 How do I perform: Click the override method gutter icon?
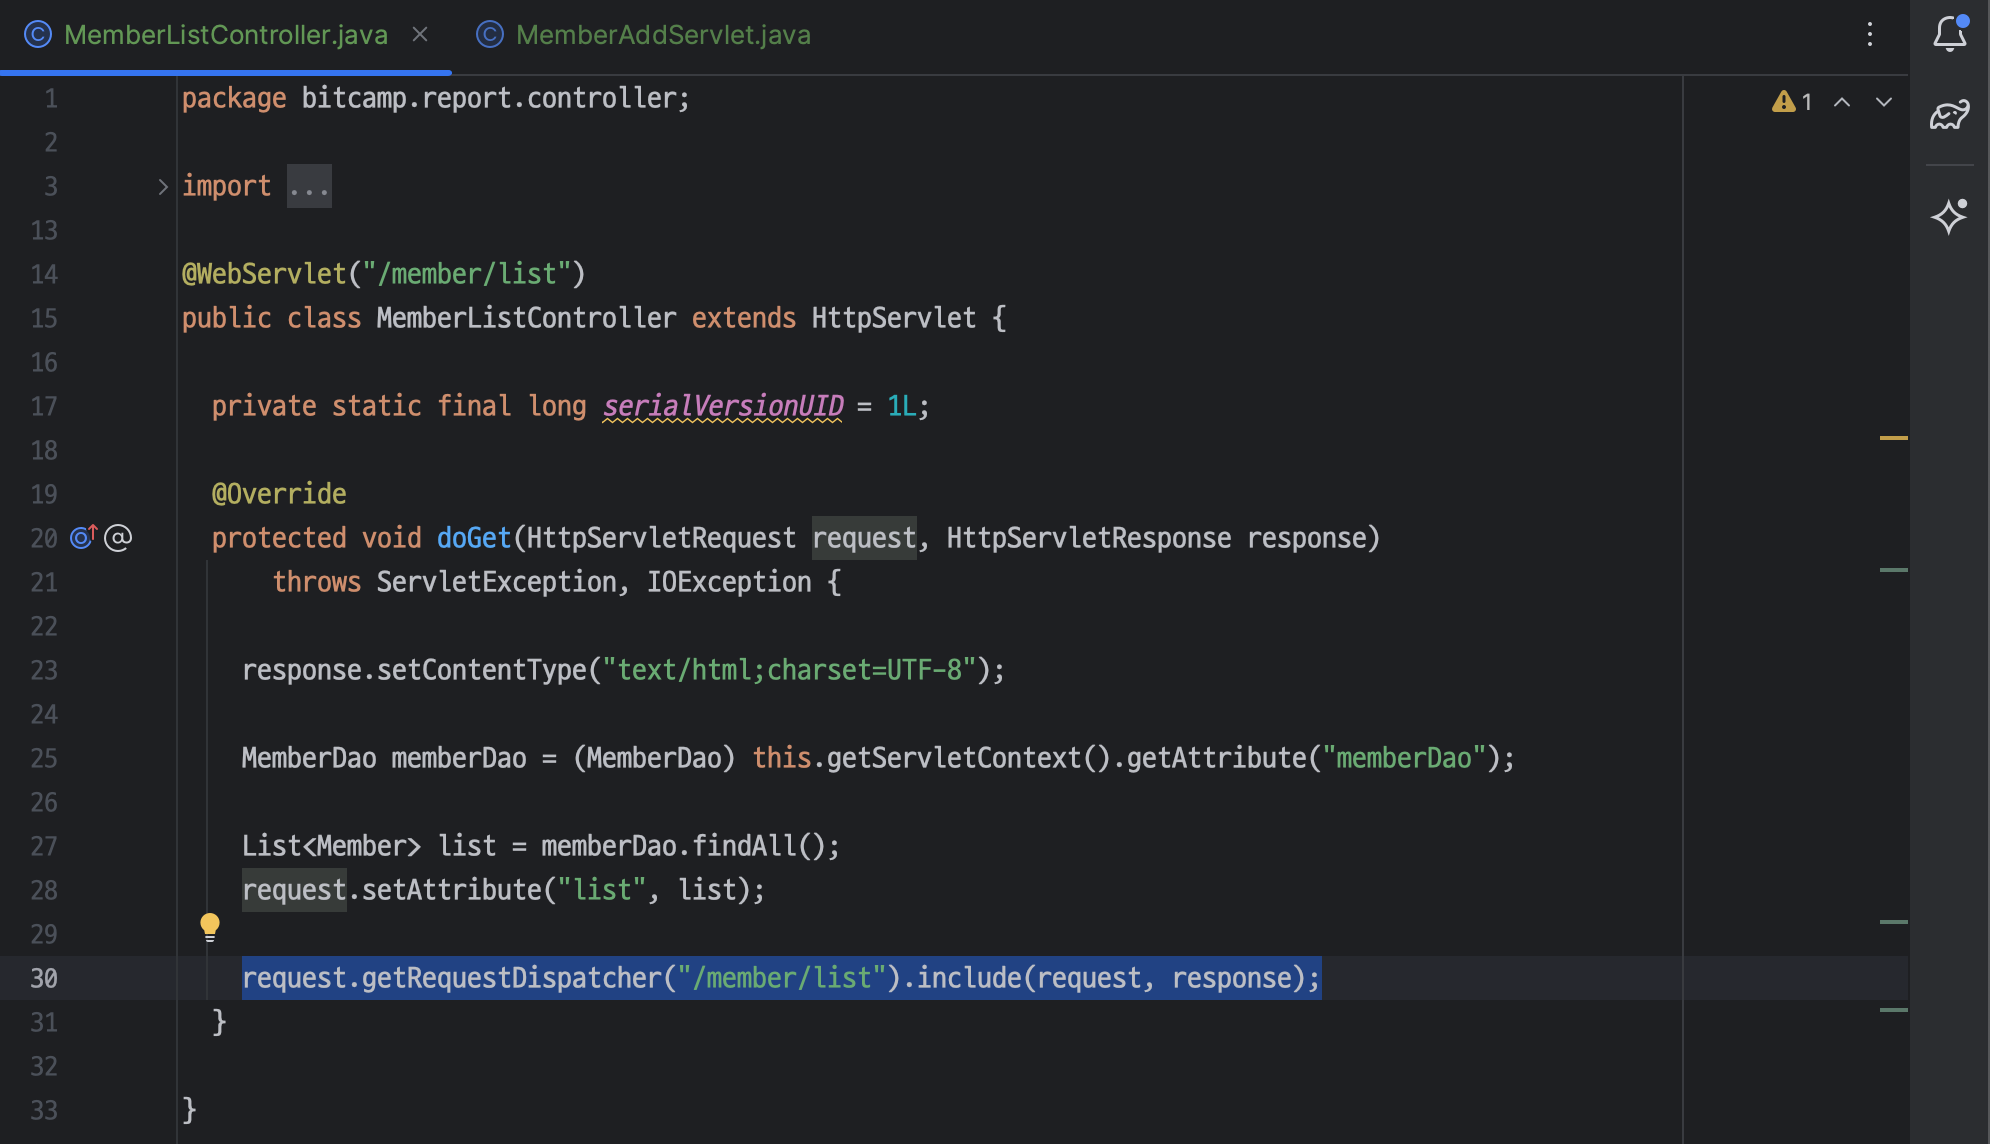tap(83, 538)
